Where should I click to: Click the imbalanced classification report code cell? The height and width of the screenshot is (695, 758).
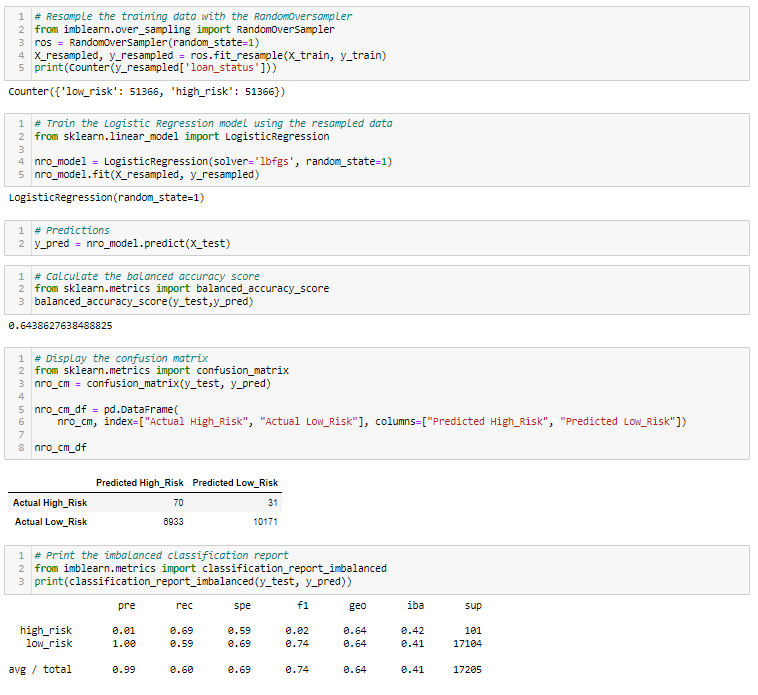coord(377,570)
